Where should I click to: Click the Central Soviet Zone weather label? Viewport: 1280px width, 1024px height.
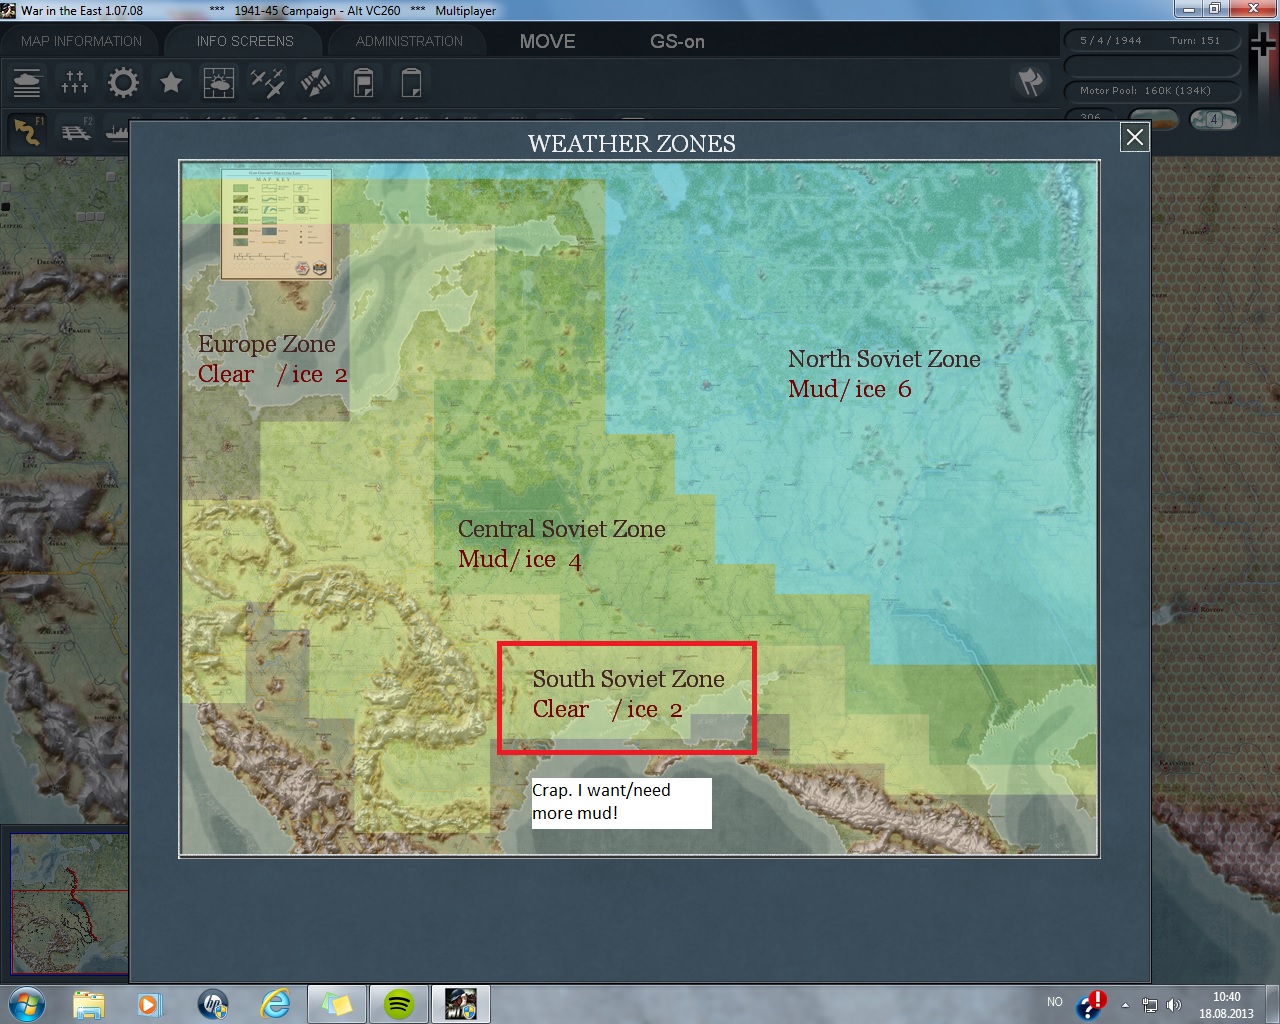561,544
